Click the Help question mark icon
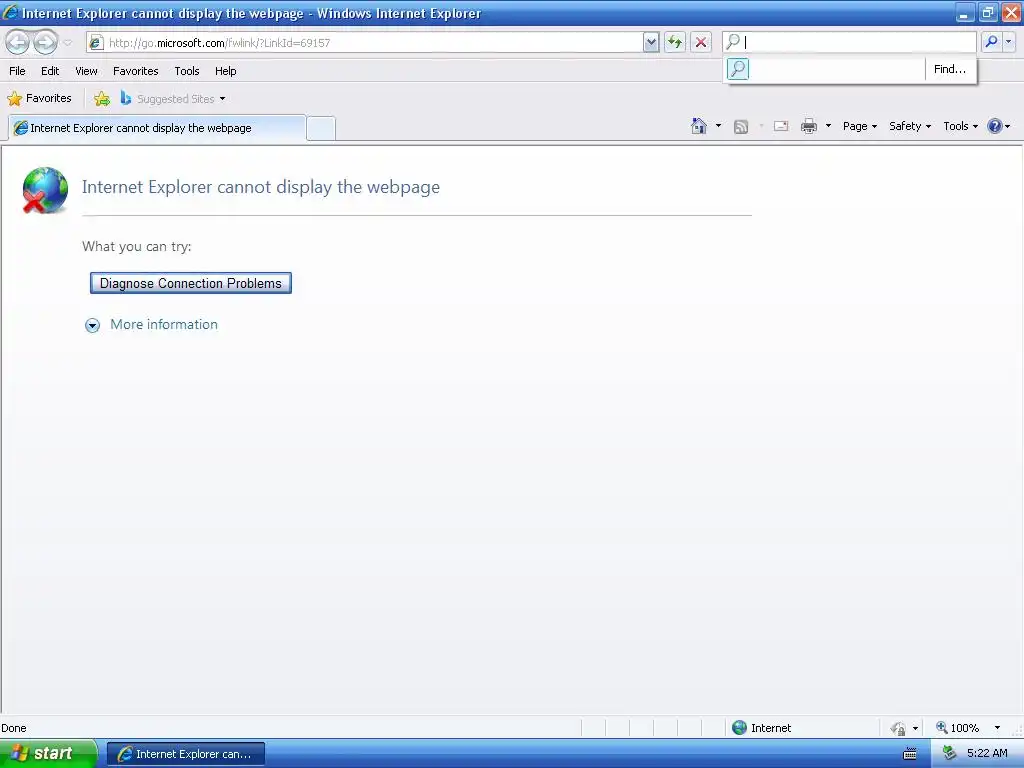Screen dimensions: 1024x768 coord(995,126)
